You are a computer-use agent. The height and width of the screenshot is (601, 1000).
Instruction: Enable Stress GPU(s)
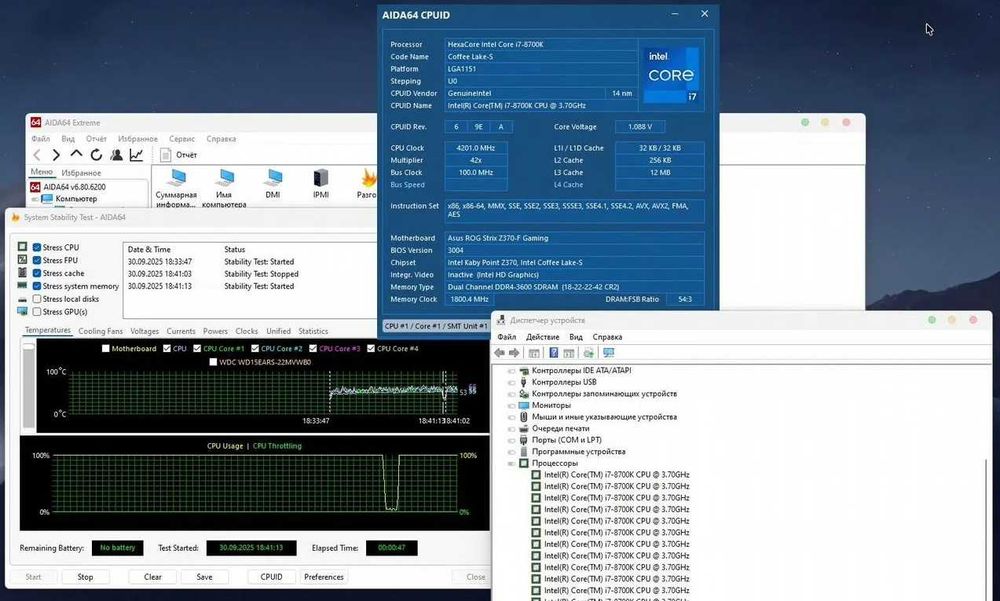pos(37,312)
